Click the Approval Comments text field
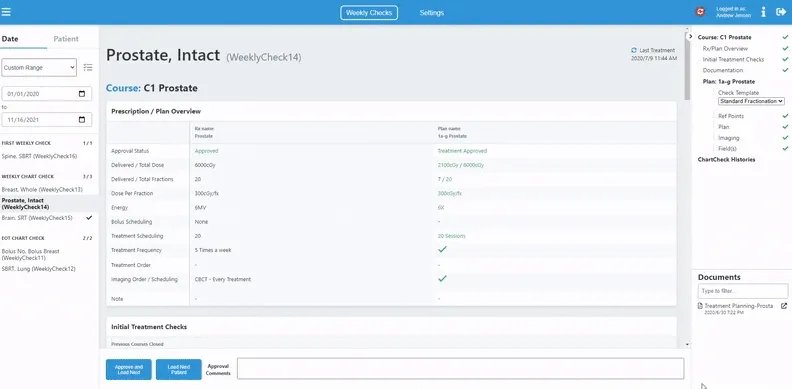The image size is (792, 389). coord(461,369)
